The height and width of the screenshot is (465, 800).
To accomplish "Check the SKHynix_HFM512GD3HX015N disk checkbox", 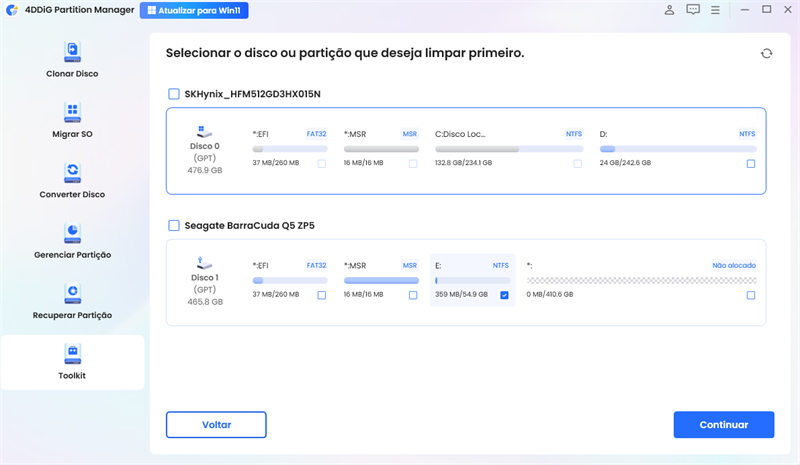I will tap(174, 94).
